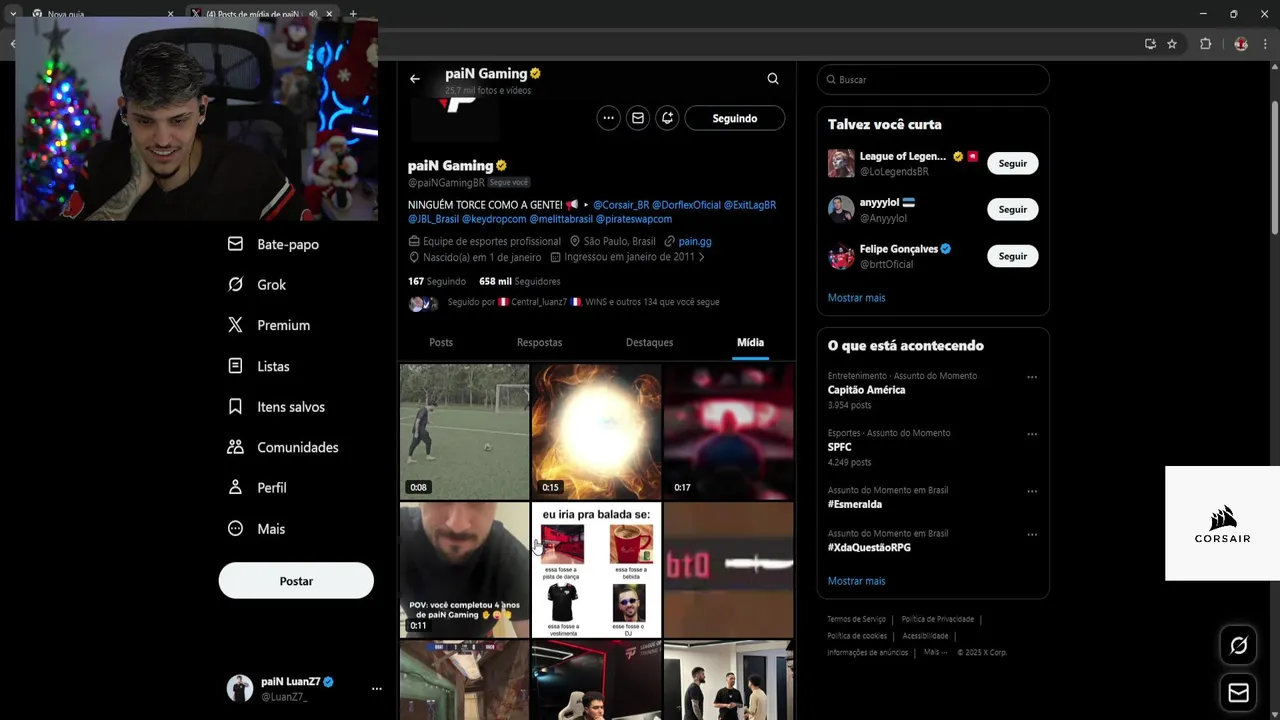Open Felipe Gonçalves profile avatar
This screenshot has width=1280, height=720.
(x=841, y=256)
